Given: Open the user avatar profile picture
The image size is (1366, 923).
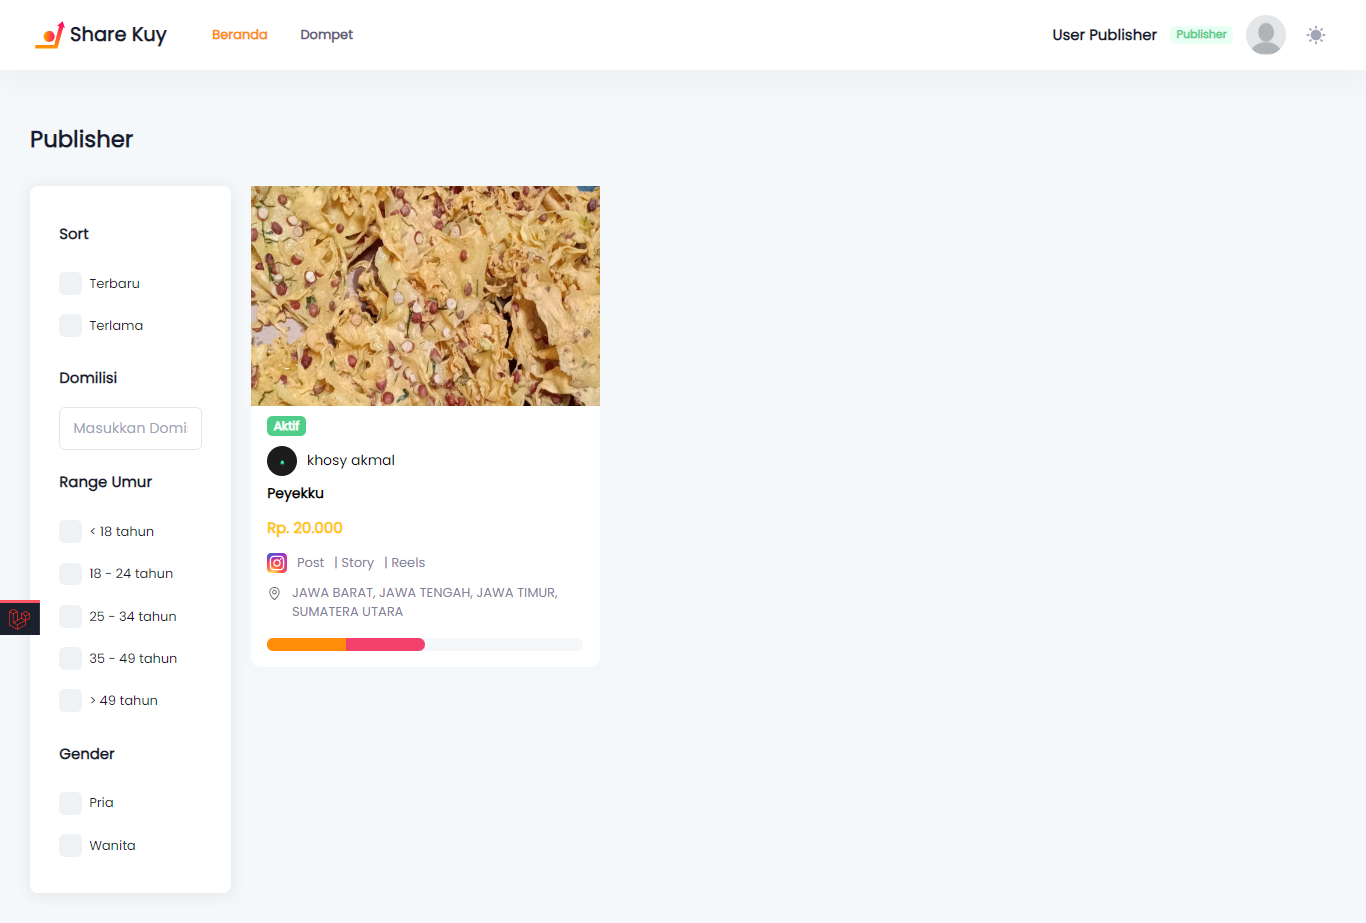Looking at the screenshot, I should tap(1266, 35).
